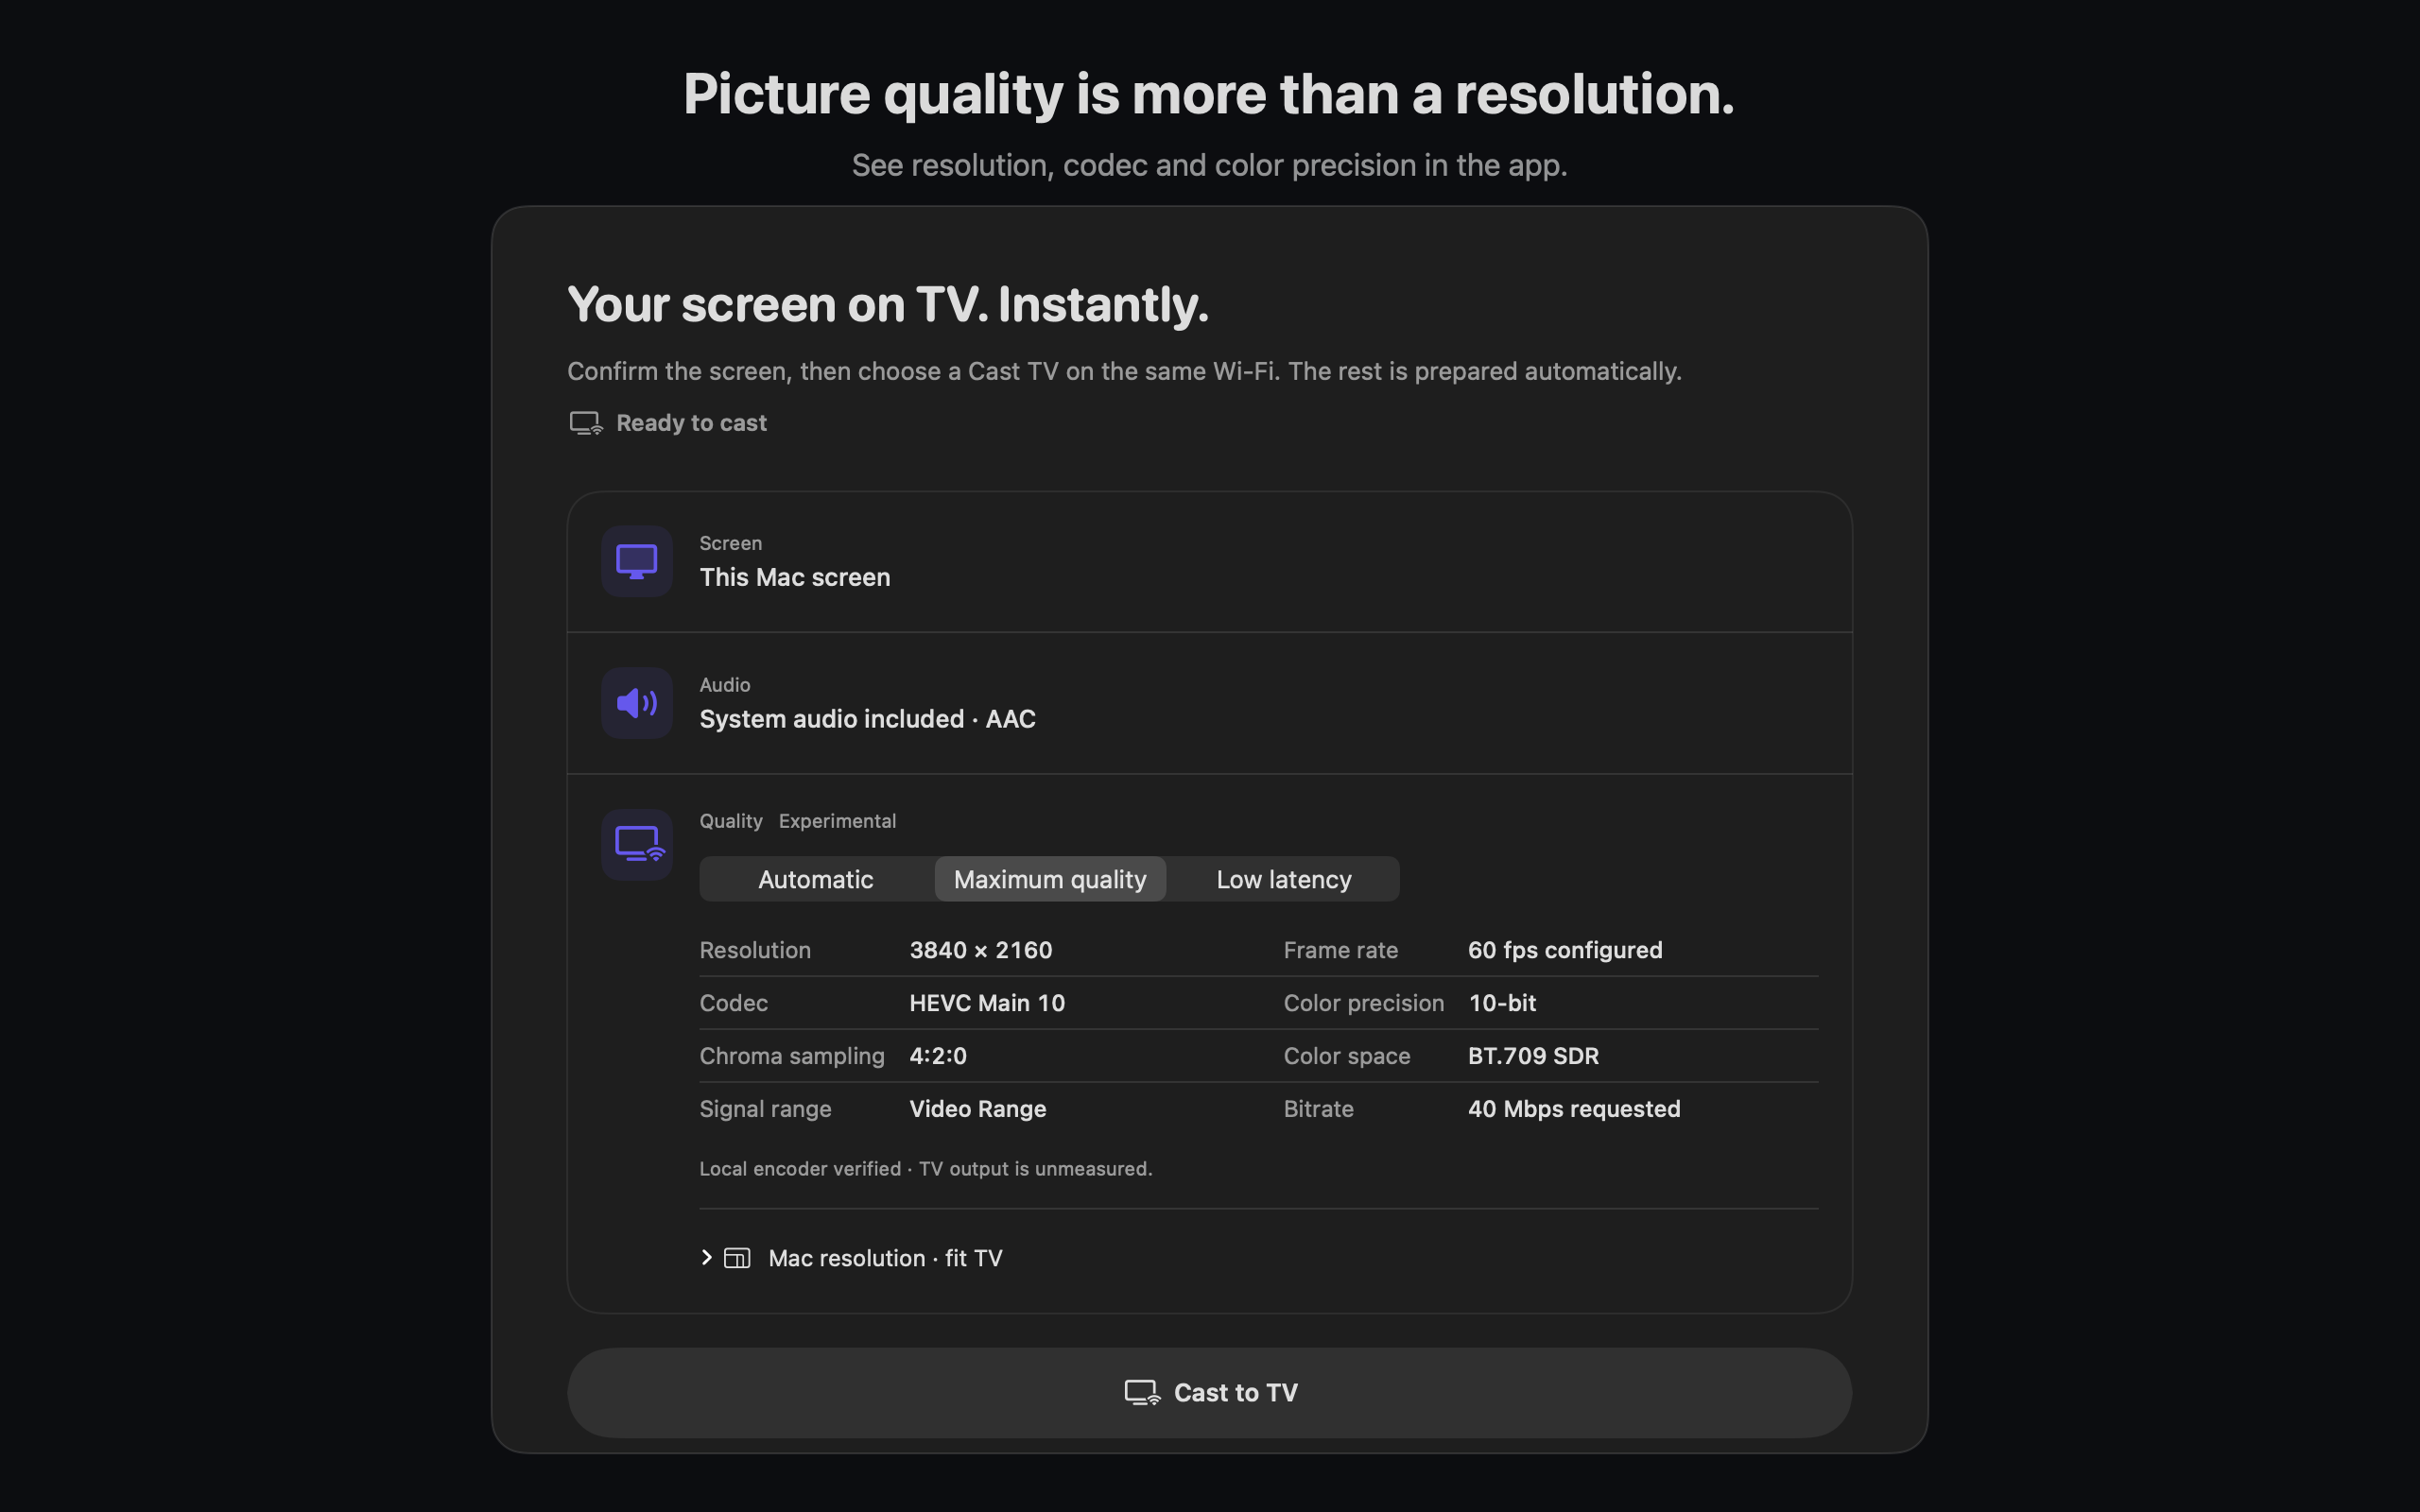Select Low latency mode
The height and width of the screenshot is (1512, 2420).
pyautogui.click(x=1284, y=879)
